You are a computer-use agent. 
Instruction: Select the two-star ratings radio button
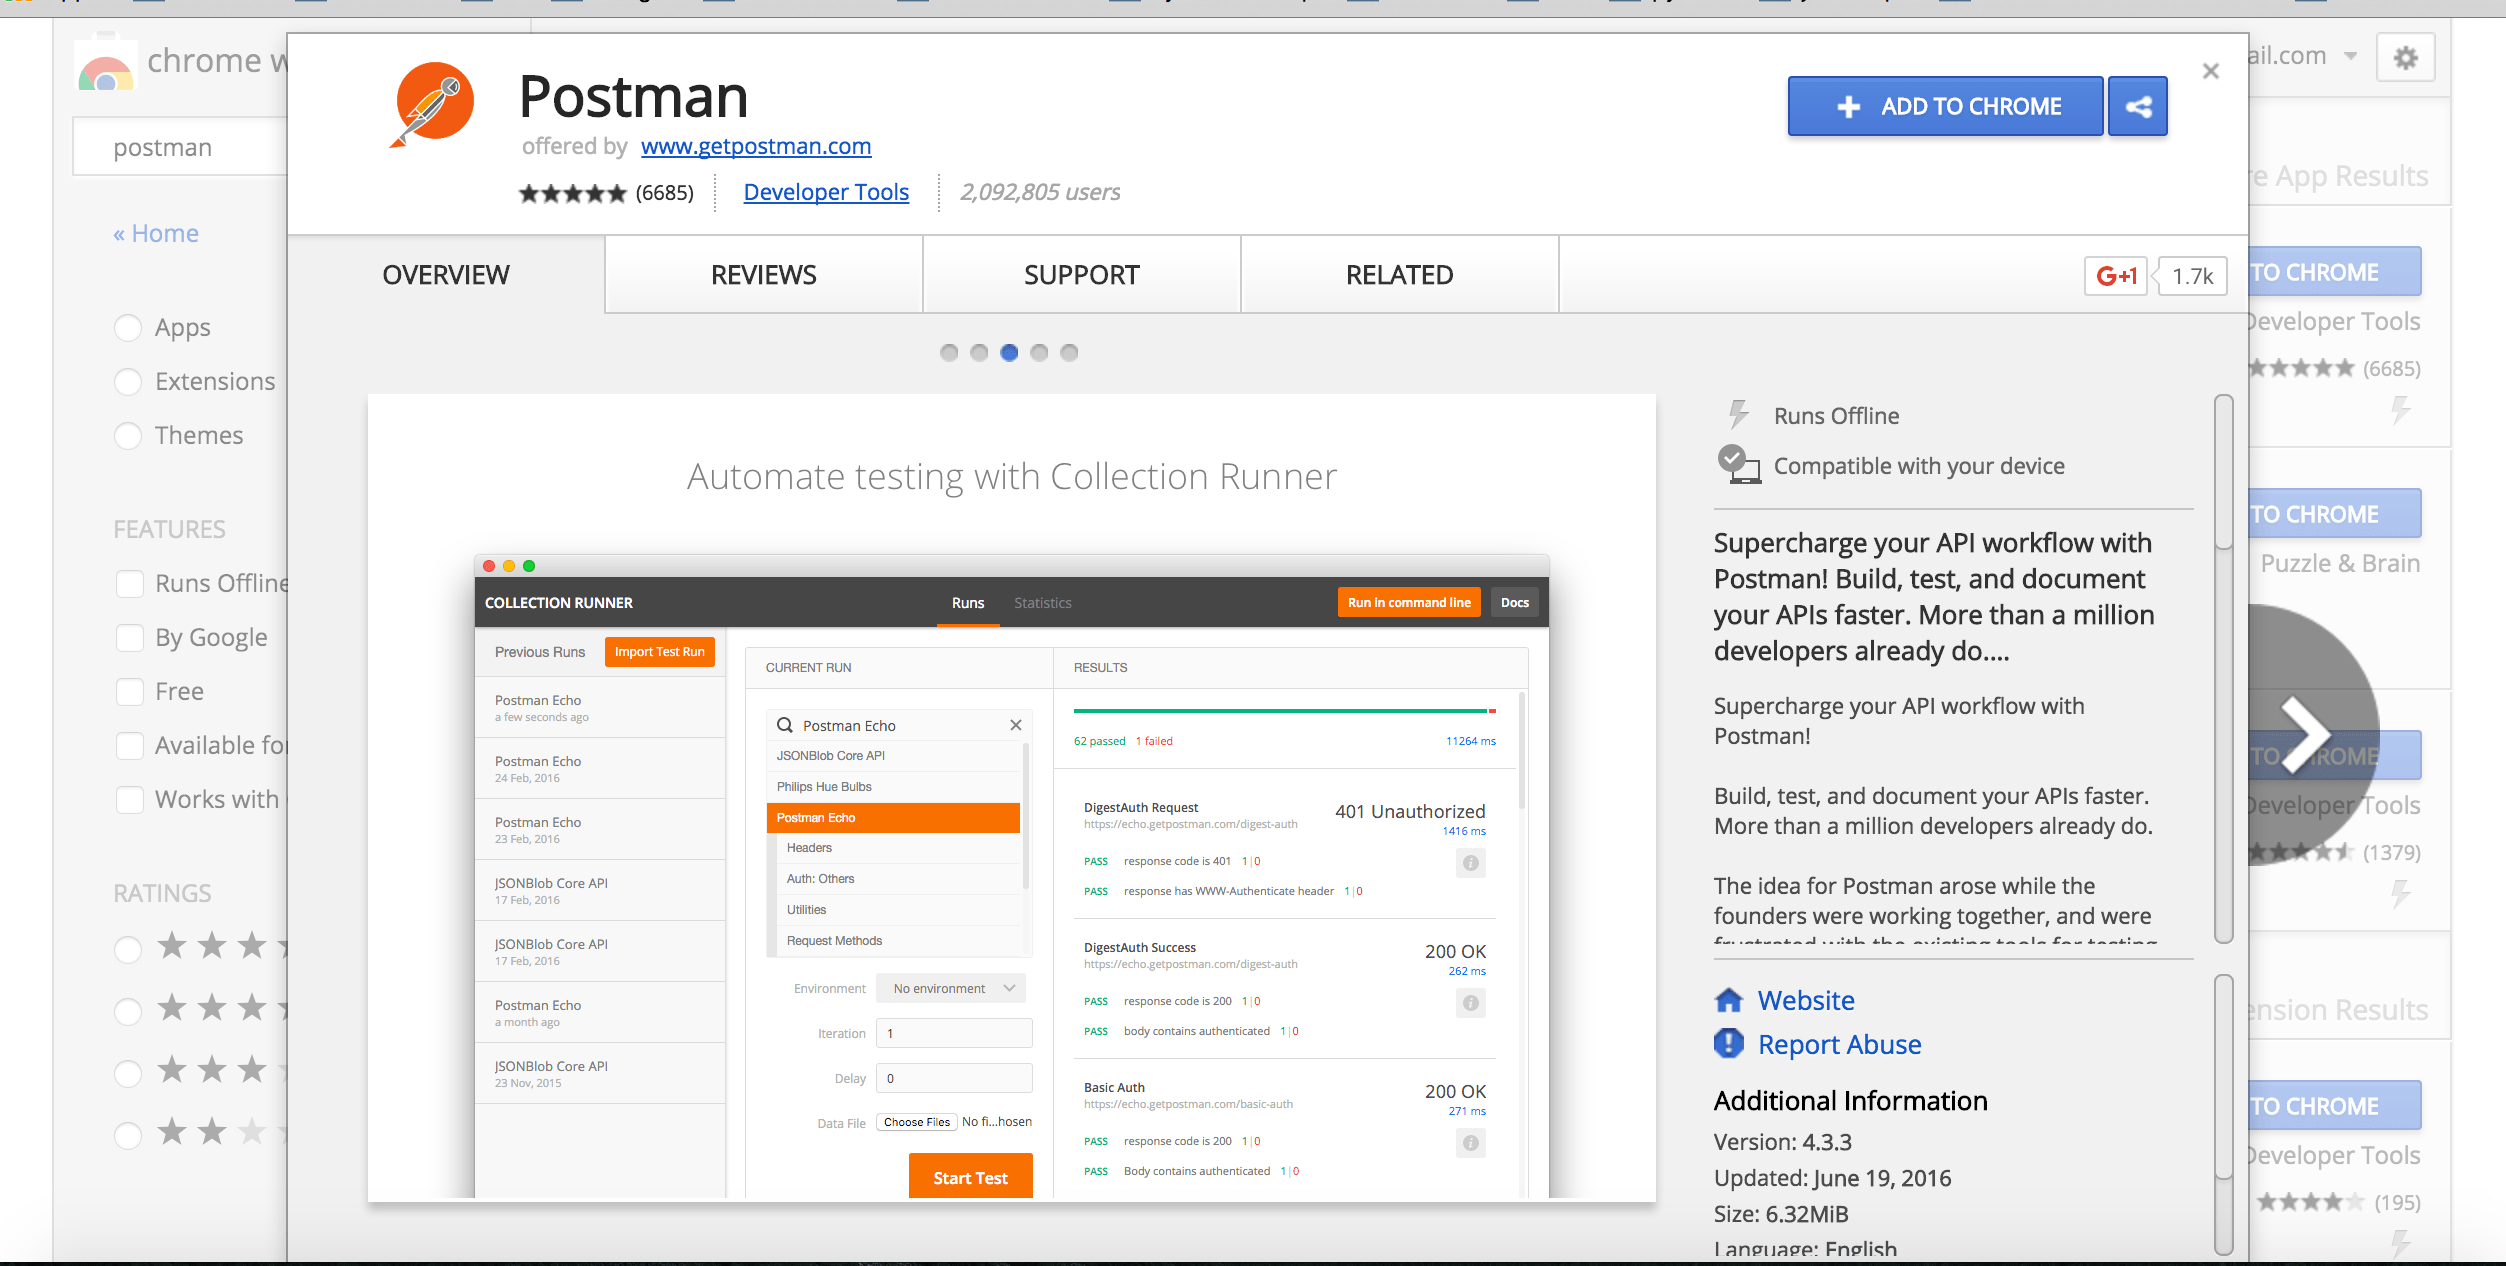tap(128, 1135)
